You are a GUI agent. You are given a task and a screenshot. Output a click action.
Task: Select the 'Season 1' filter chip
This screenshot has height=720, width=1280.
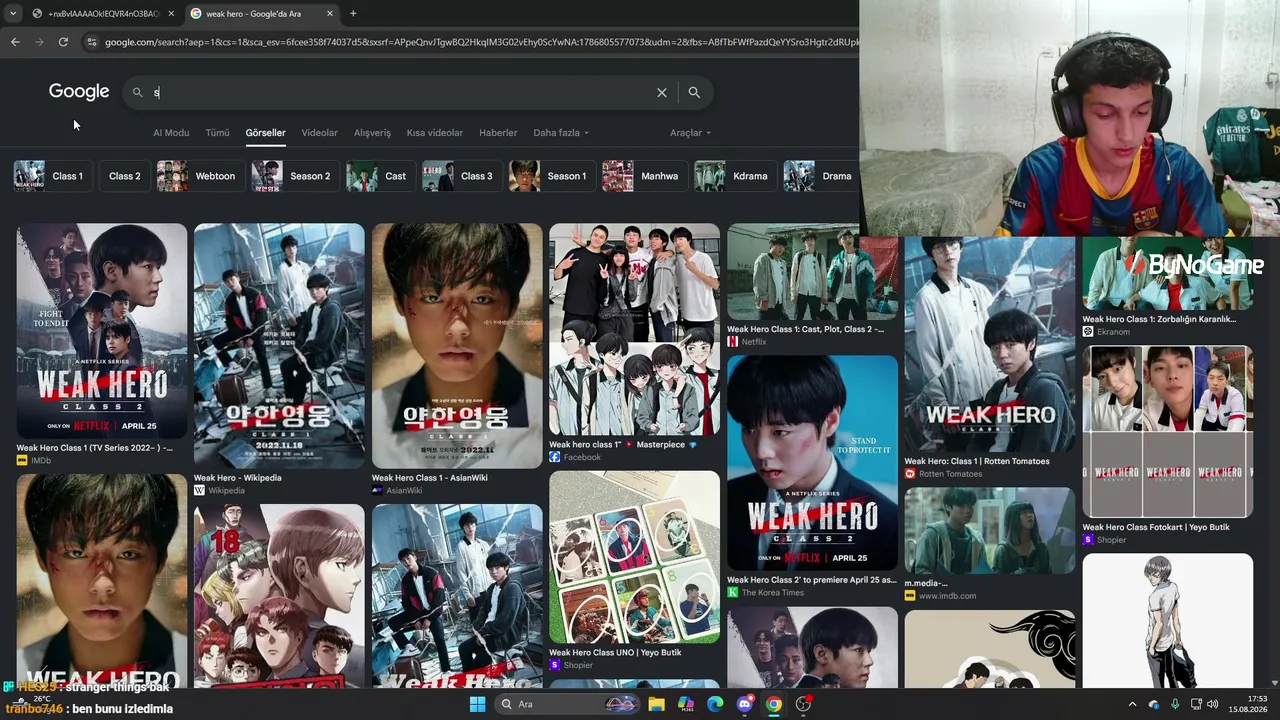coord(551,176)
